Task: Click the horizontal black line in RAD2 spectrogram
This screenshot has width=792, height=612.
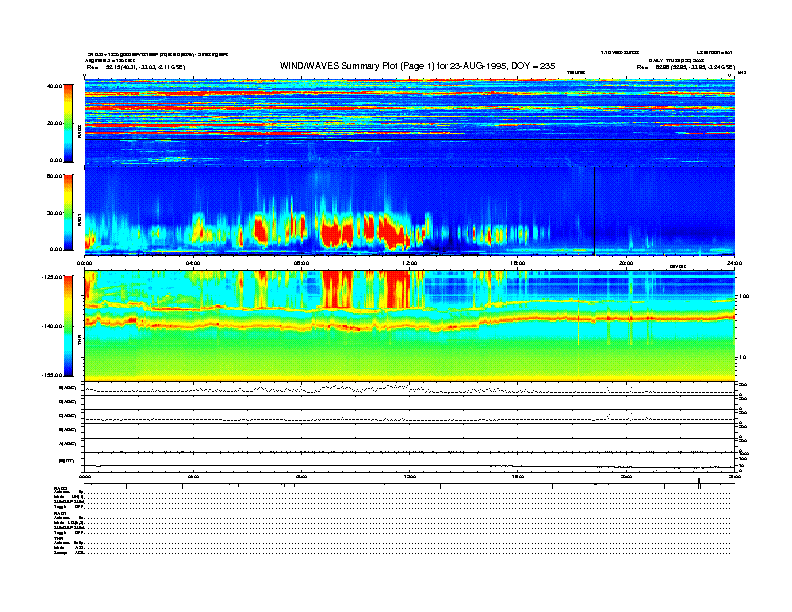Action: (410, 139)
